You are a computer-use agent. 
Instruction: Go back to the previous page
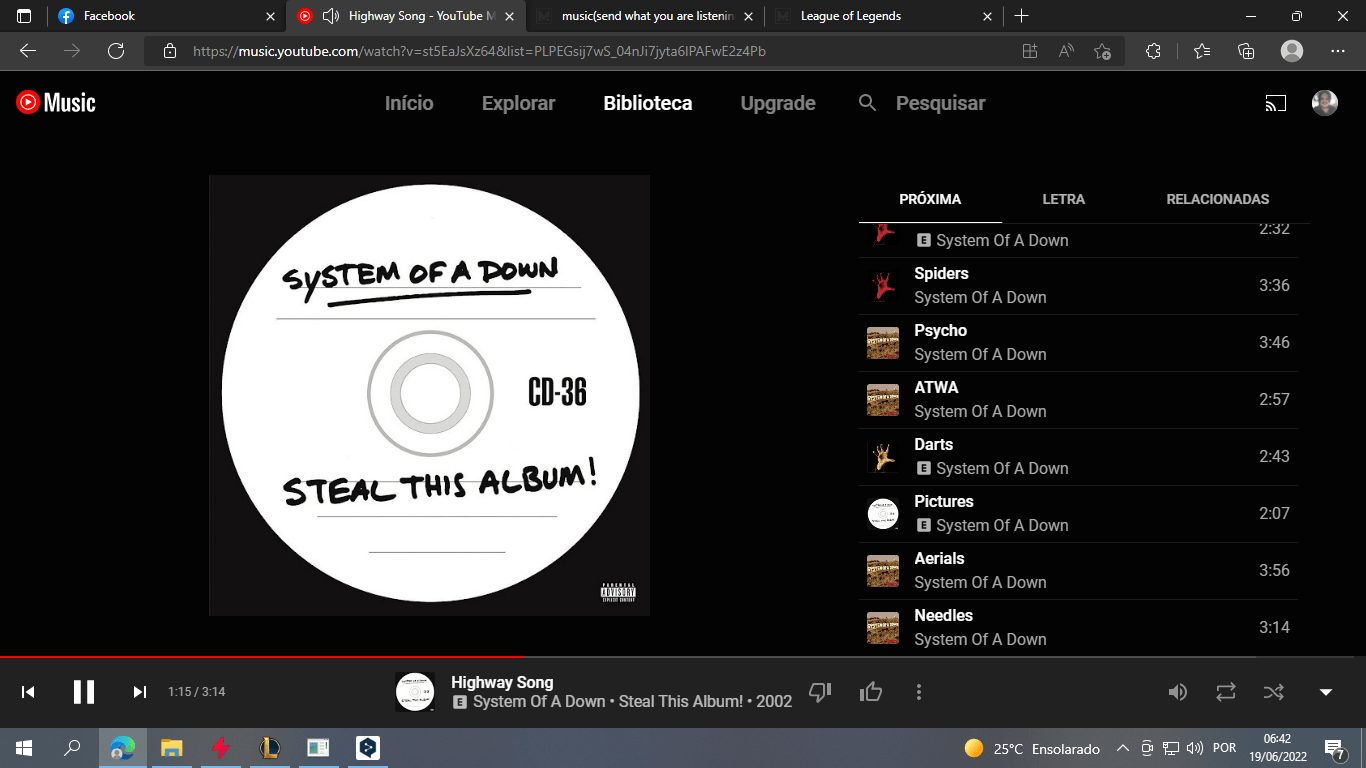28,51
